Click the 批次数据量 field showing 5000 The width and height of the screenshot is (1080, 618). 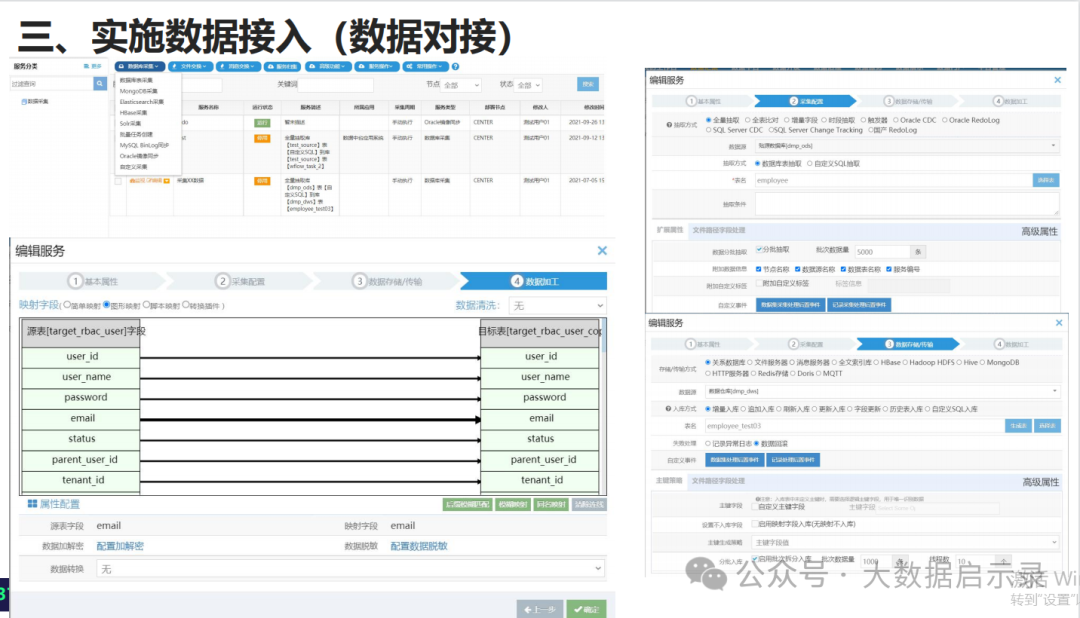(882, 251)
